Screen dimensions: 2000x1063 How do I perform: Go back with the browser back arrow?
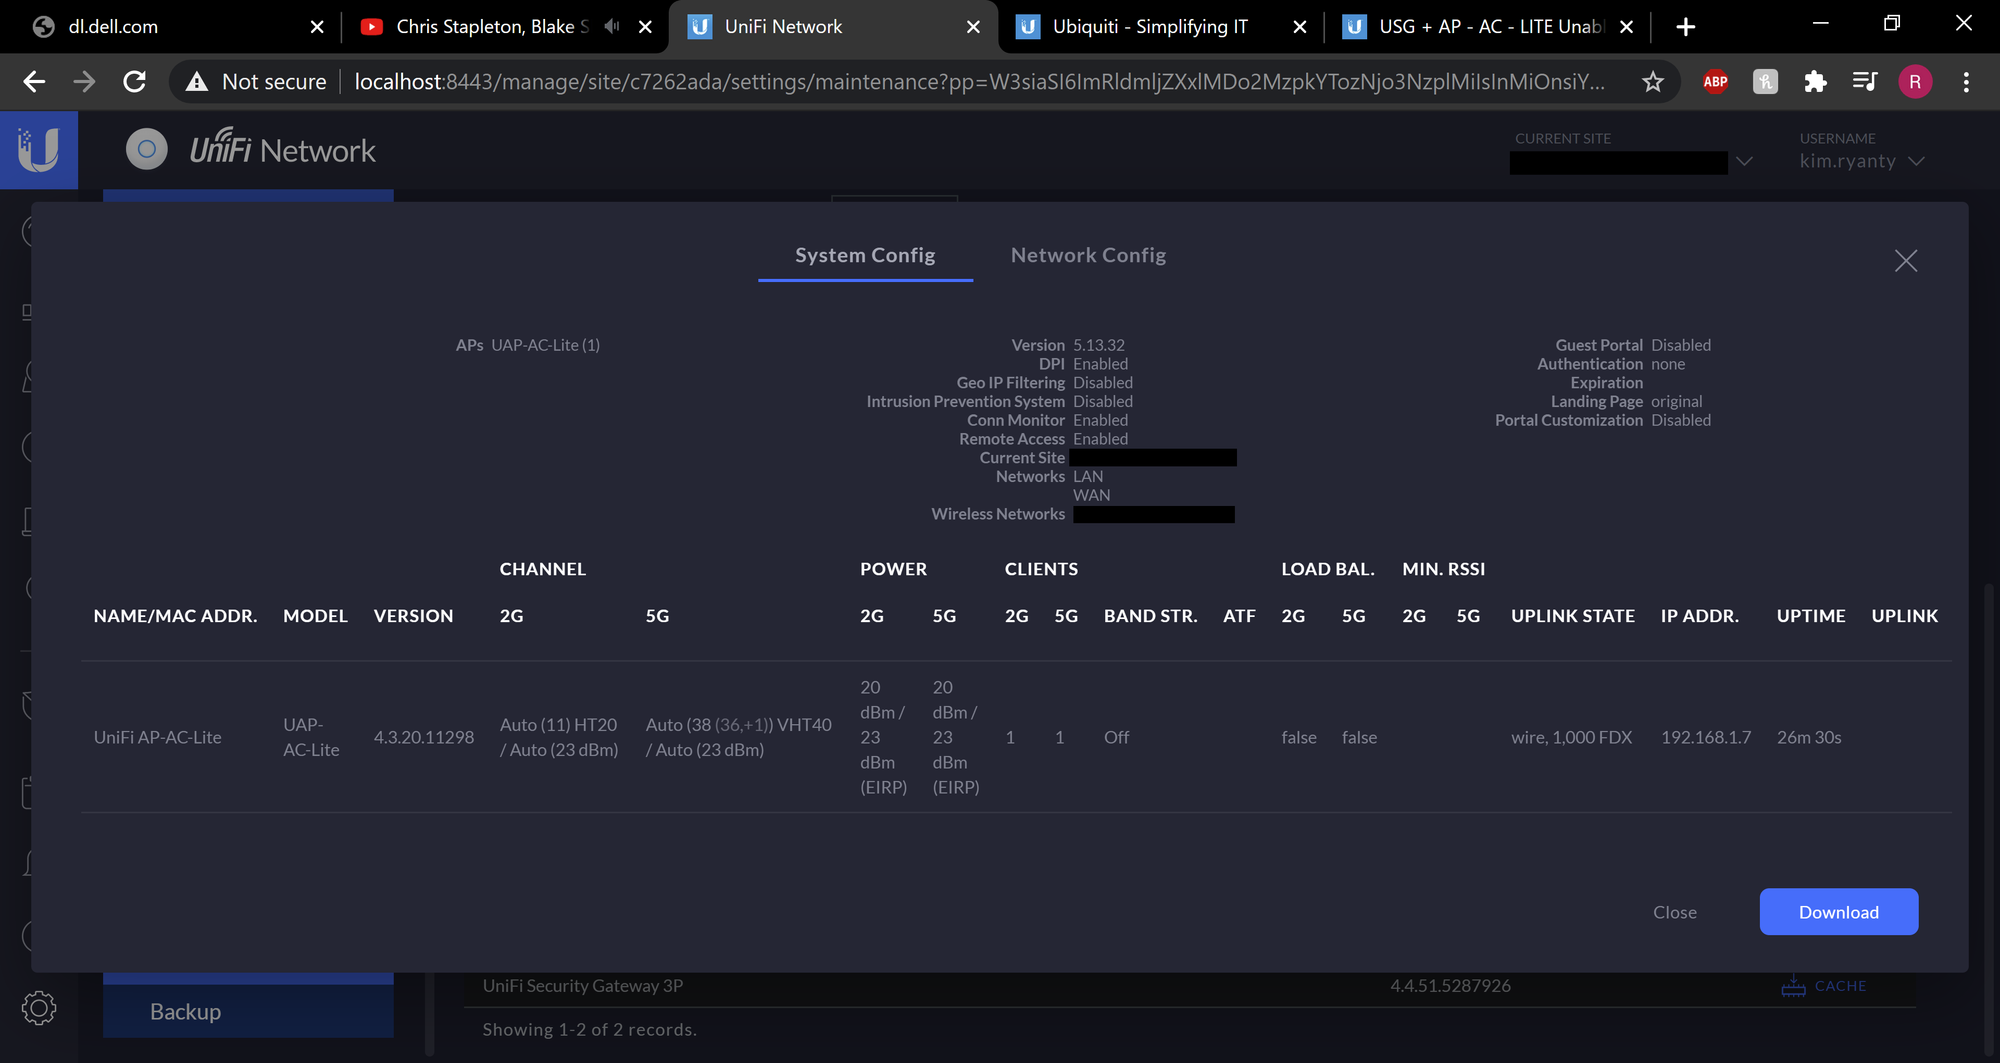(34, 82)
